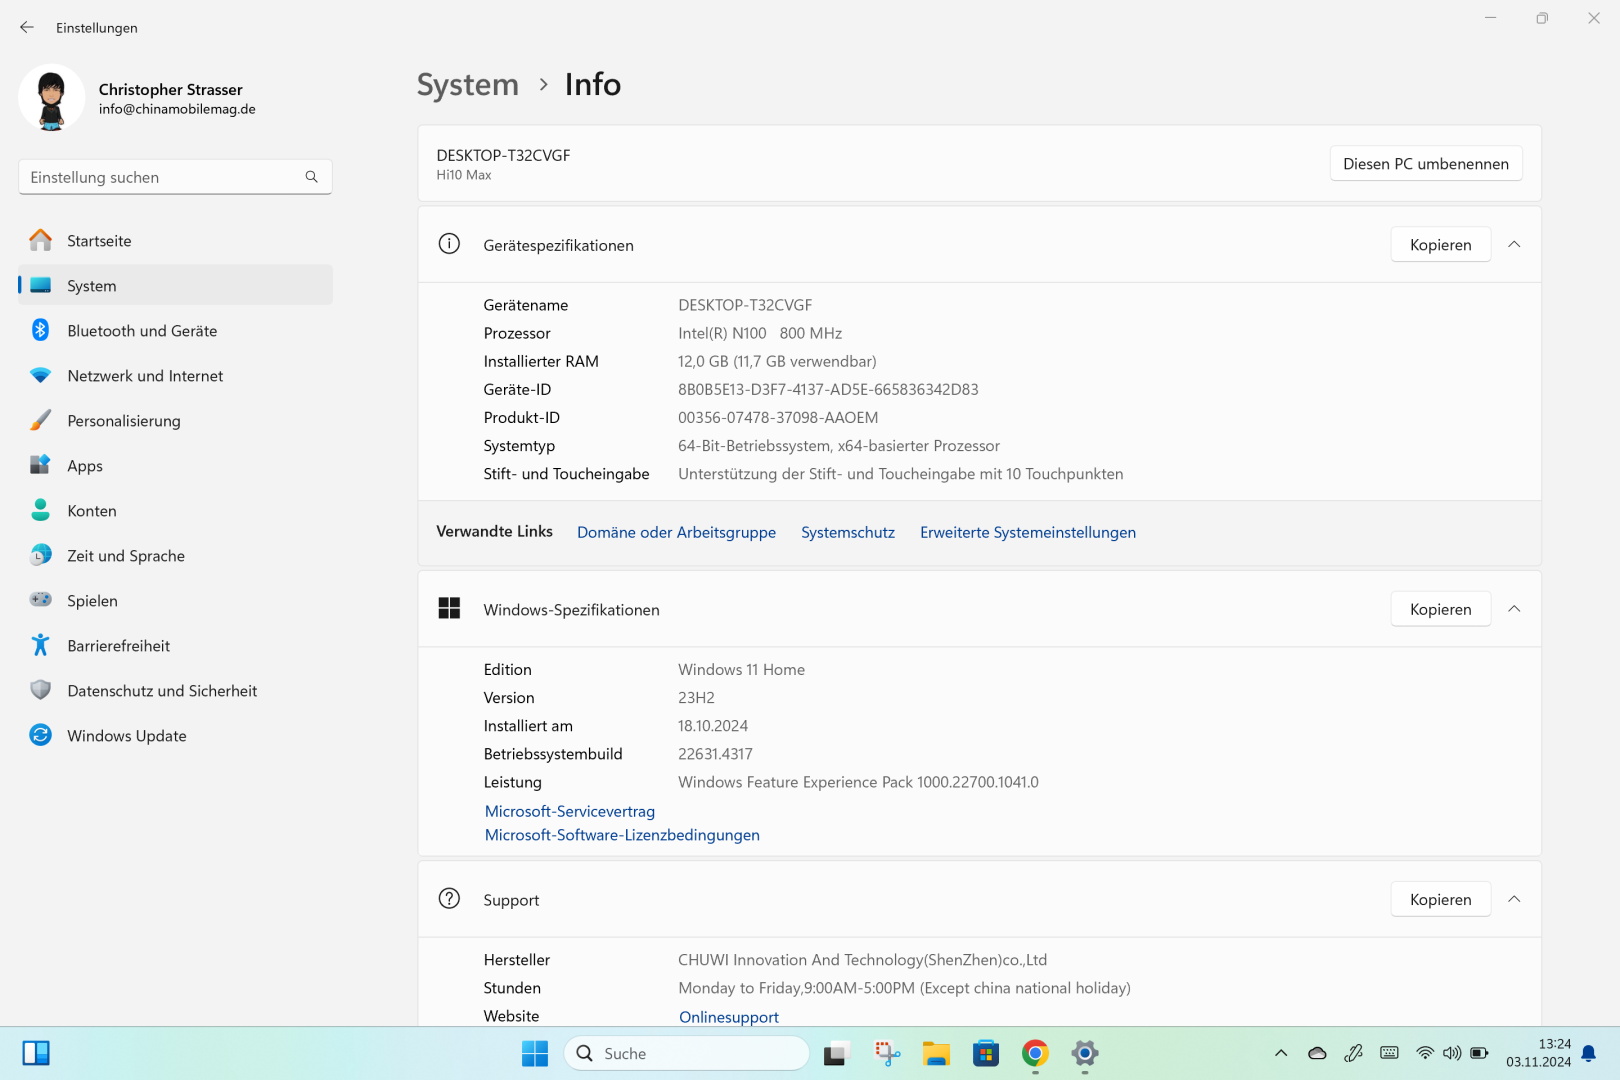This screenshot has width=1620, height=1080.
Task: Open the Systemschutz link
Action: tap(848, 533)
